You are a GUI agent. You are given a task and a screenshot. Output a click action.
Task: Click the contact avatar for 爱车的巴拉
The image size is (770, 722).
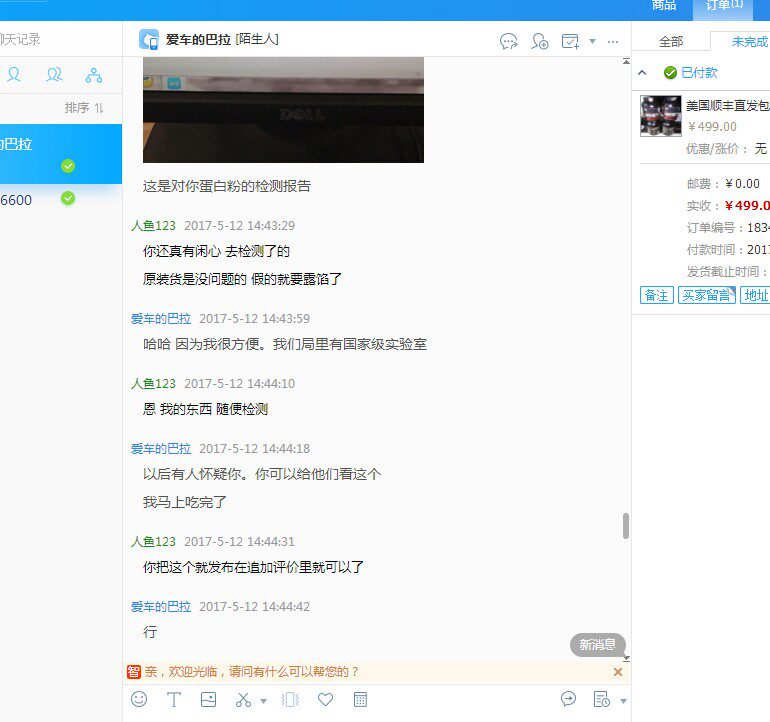pos(148,39)
